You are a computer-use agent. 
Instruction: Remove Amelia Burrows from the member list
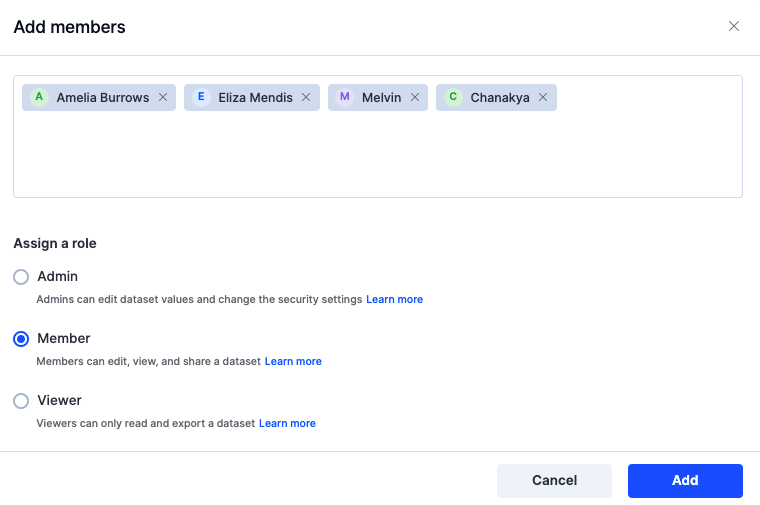[x=163, y=97]
